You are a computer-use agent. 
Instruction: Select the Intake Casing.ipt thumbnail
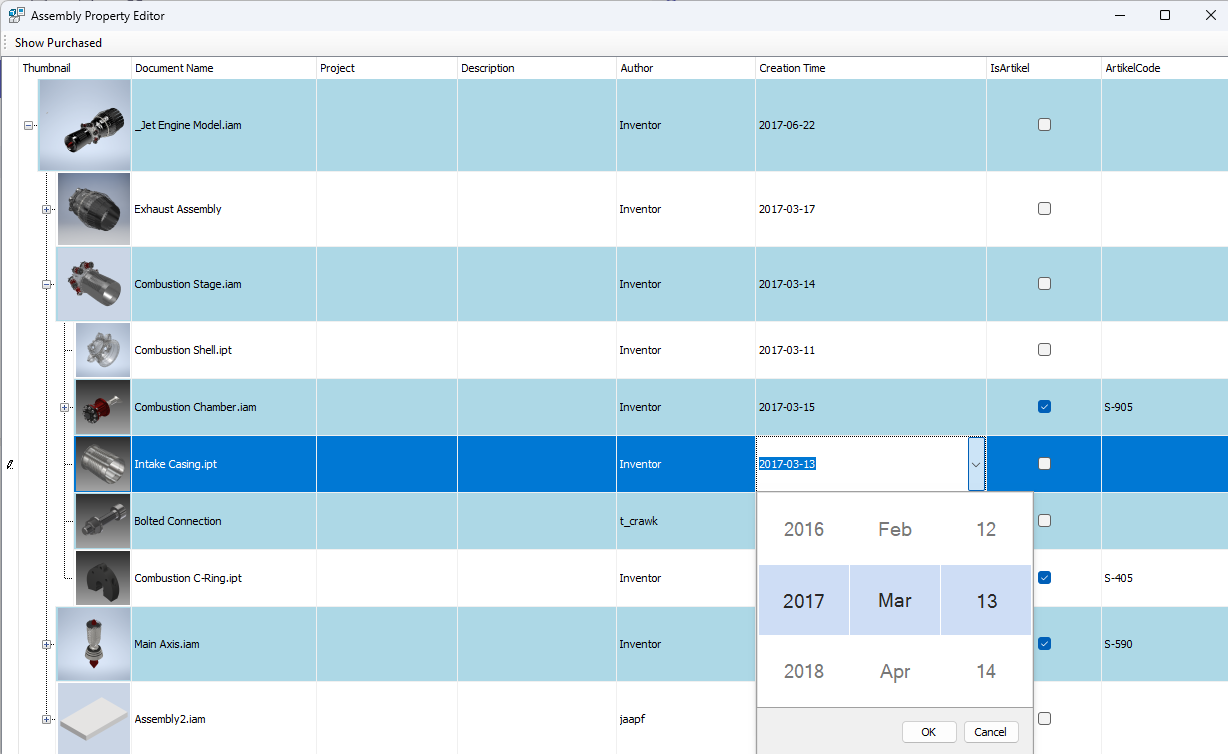(x=102, y=463)
